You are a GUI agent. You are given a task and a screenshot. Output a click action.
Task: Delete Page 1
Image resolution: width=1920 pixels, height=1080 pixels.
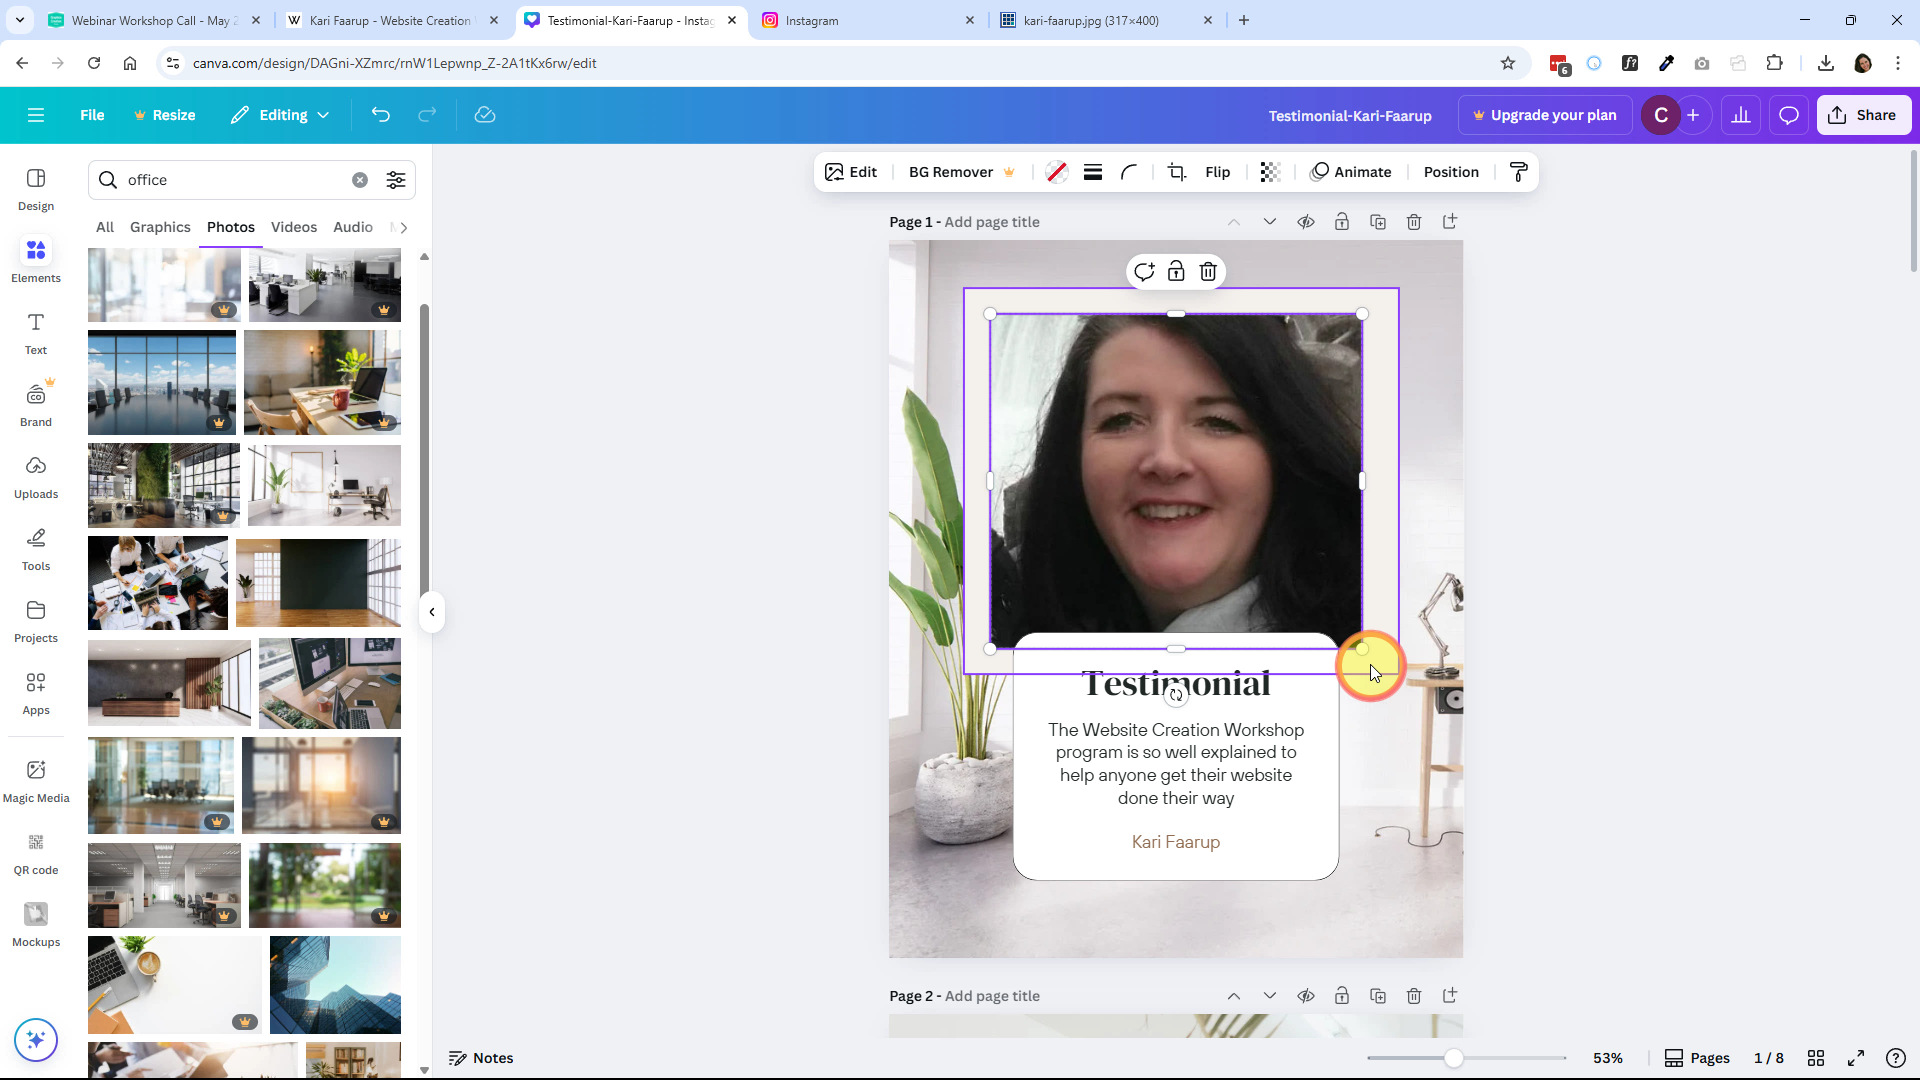[1414, 222]
